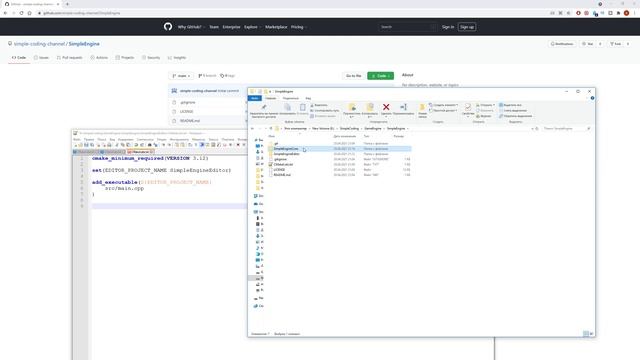The height and width of the screenshot is (360, 640).
Task: Click SimpleCoding in Explorer breadcrumb path
Action: tap(349, 129)
